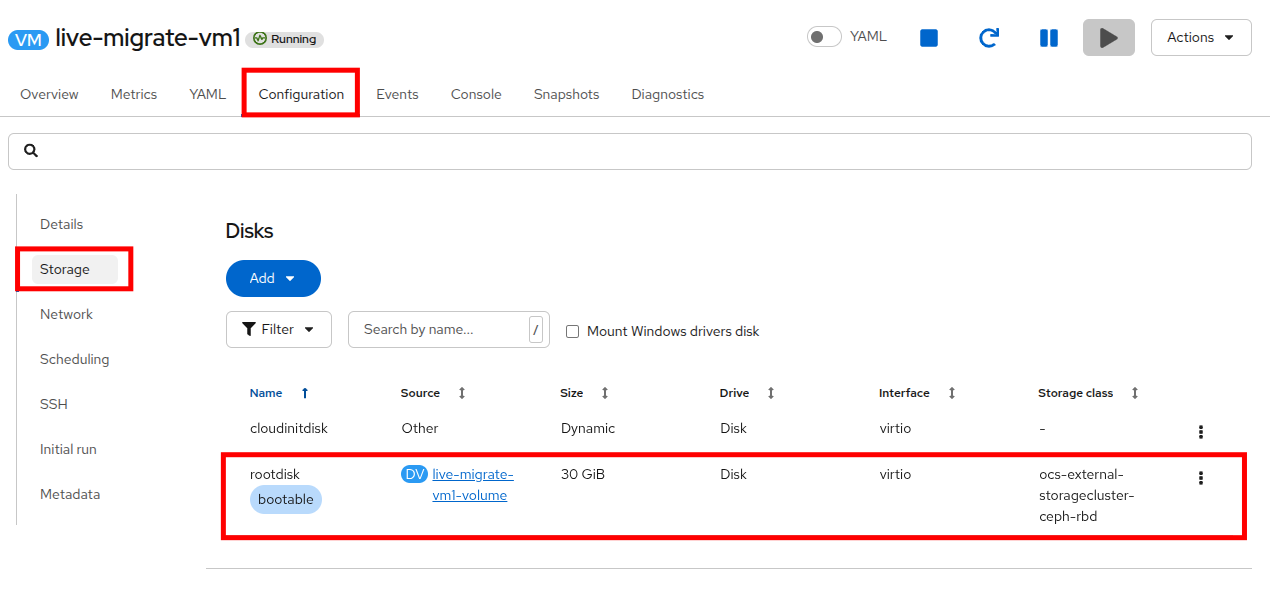Viewport: 1270px width, 591px height.
Task: Open the live-migrate-vm1-volume link
Action: [472, 485]
